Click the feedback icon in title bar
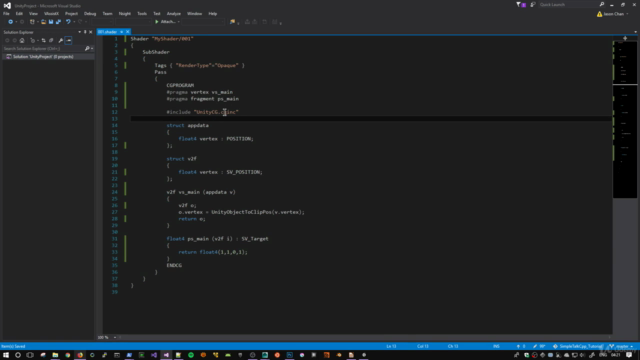The height and width of the screenshot is (360, 640). pyautogui.click(x=533, y=4)
